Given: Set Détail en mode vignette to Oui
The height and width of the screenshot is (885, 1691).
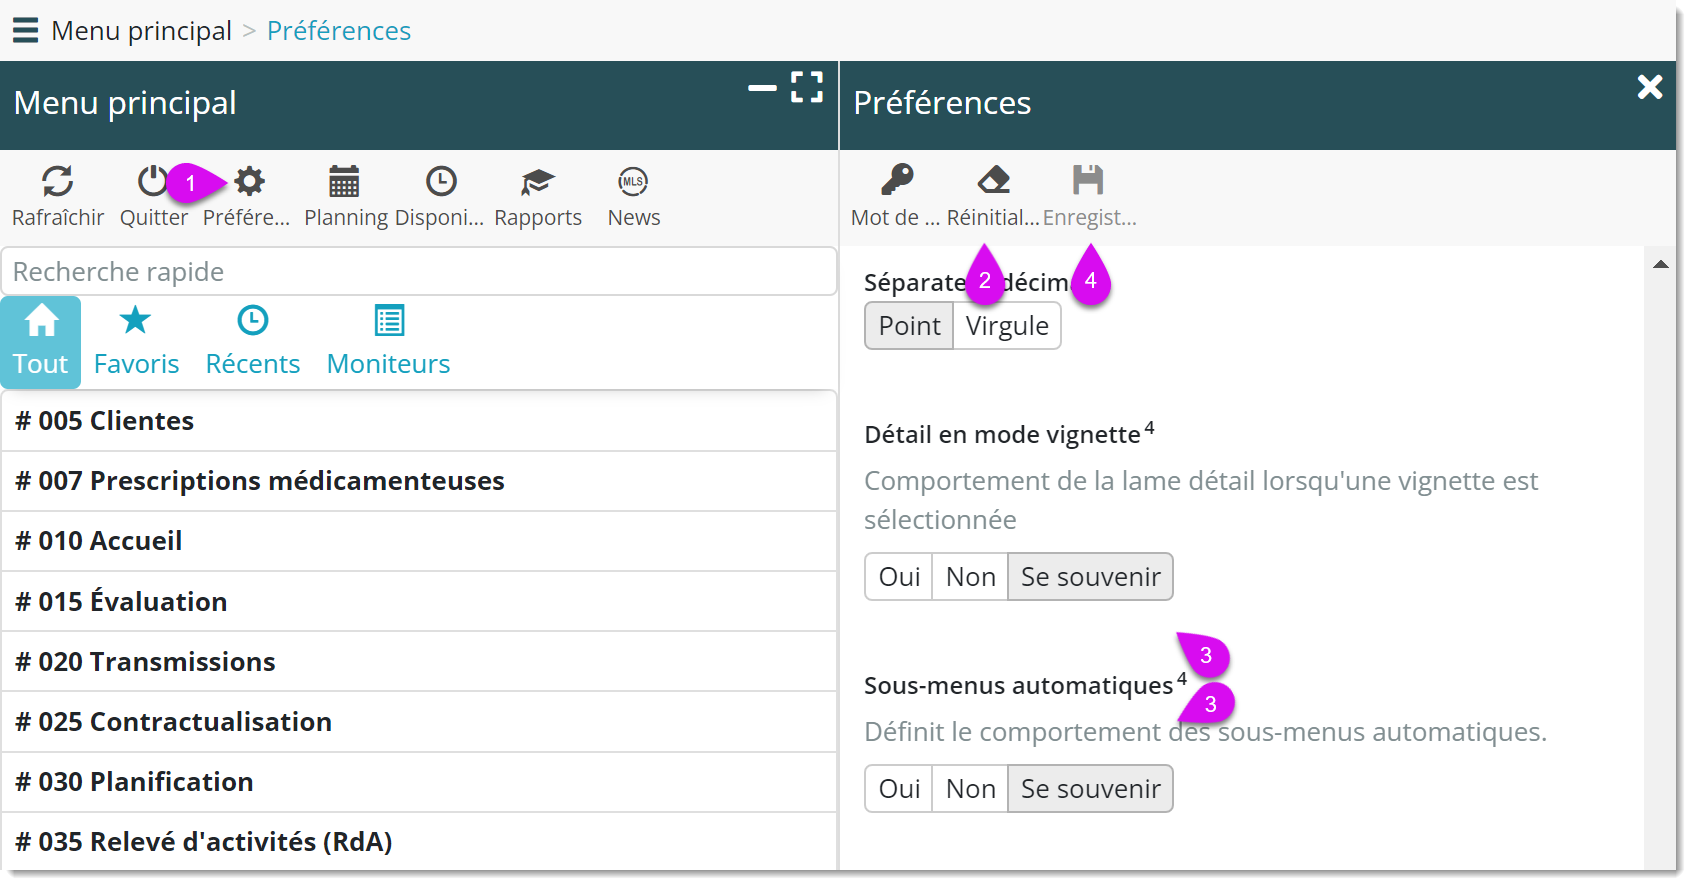Looking at the screenshot, I should [899, 577].
